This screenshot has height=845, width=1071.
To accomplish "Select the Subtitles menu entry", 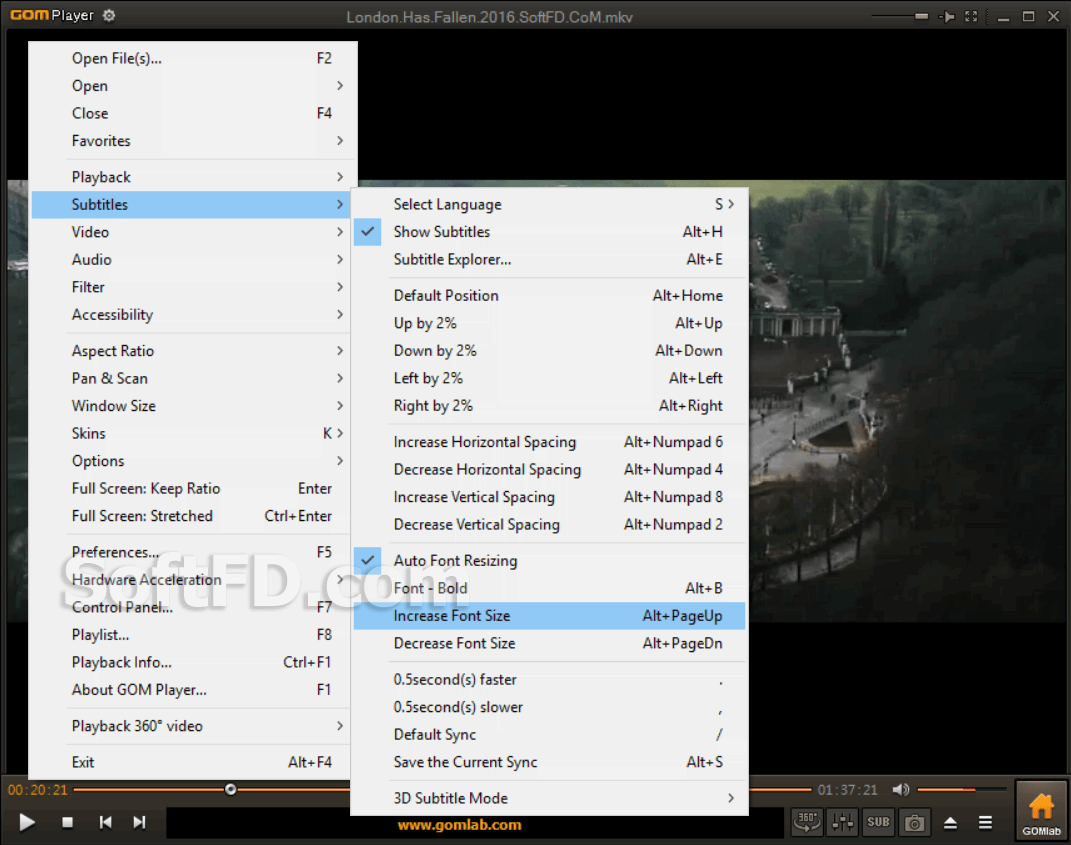I will pyautogui.click(x=191, y=204).
